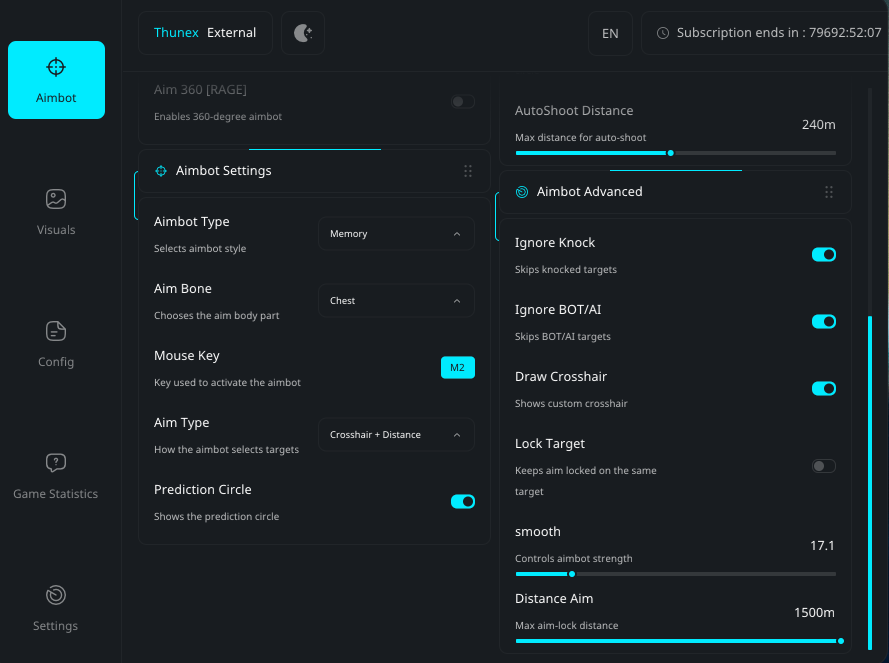The image size is (889, 663).
Task: Click the right panel vertical scrollbar
Action: tap(870, 482)
